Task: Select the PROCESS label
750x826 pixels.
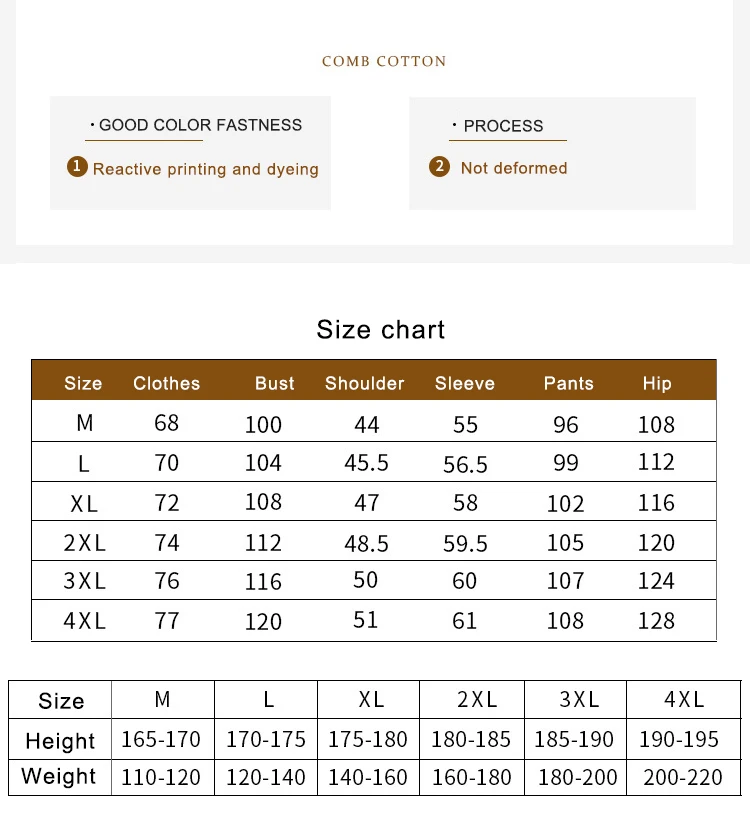Action: [x=503, y=126]
